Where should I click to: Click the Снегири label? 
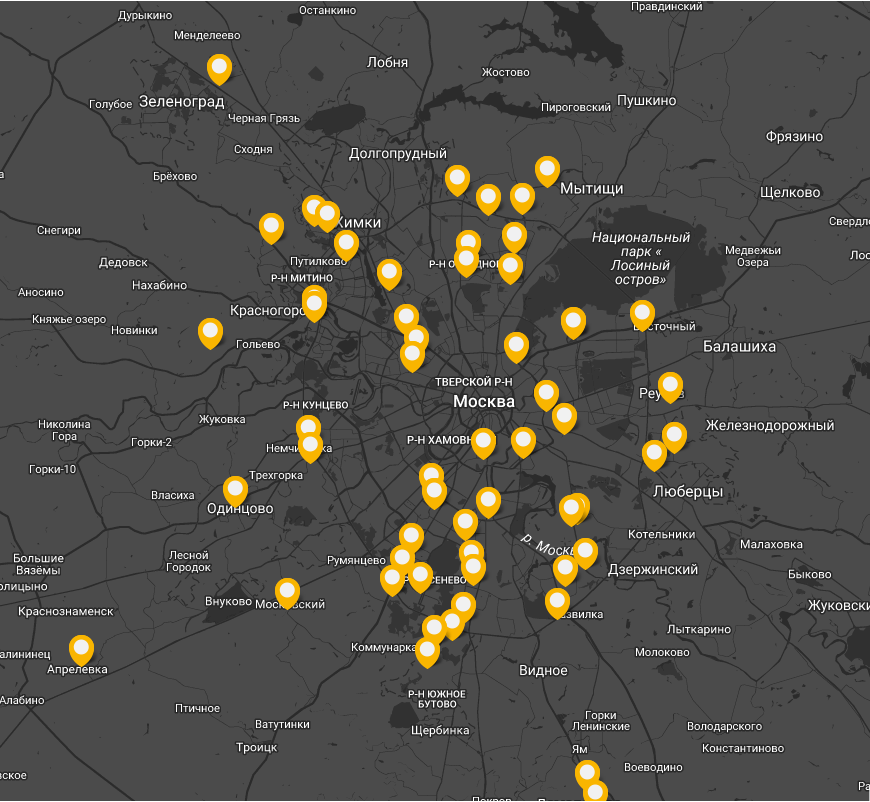[x=59, y=230]
